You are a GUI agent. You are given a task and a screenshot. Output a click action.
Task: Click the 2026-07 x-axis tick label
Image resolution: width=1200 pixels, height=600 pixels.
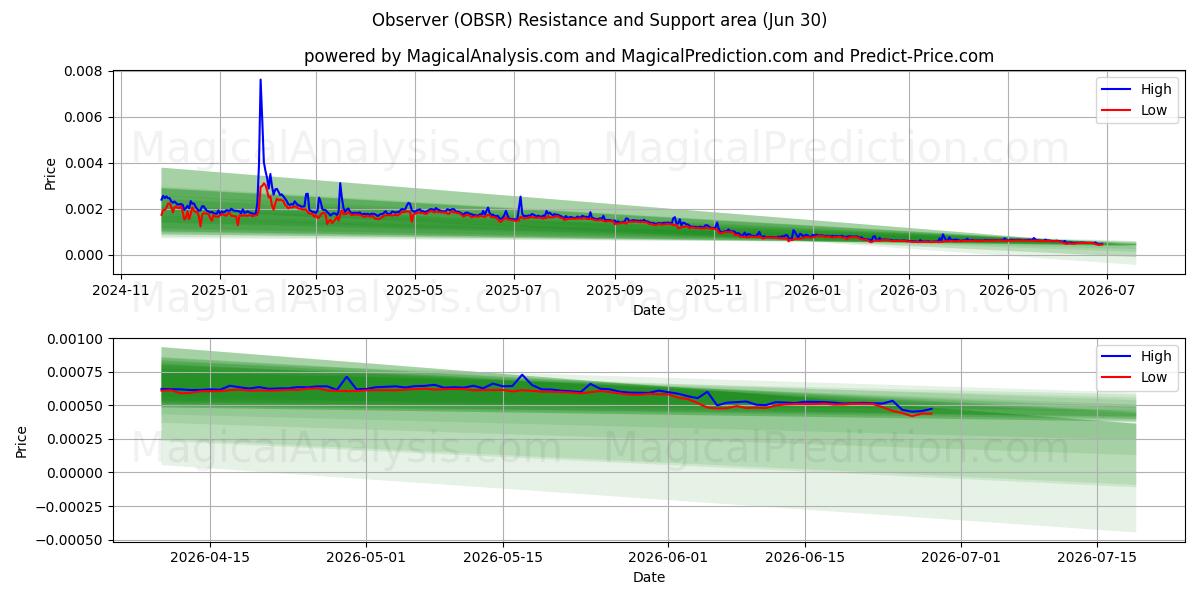tap(1106, 291)
